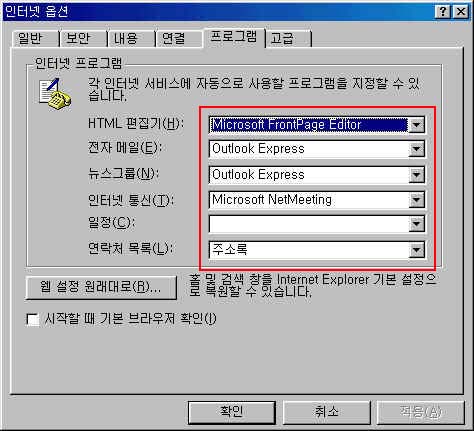474x431 pixels.
Task: Click the 웹 설정 원래대로 button
Action: tap(101, 287)
